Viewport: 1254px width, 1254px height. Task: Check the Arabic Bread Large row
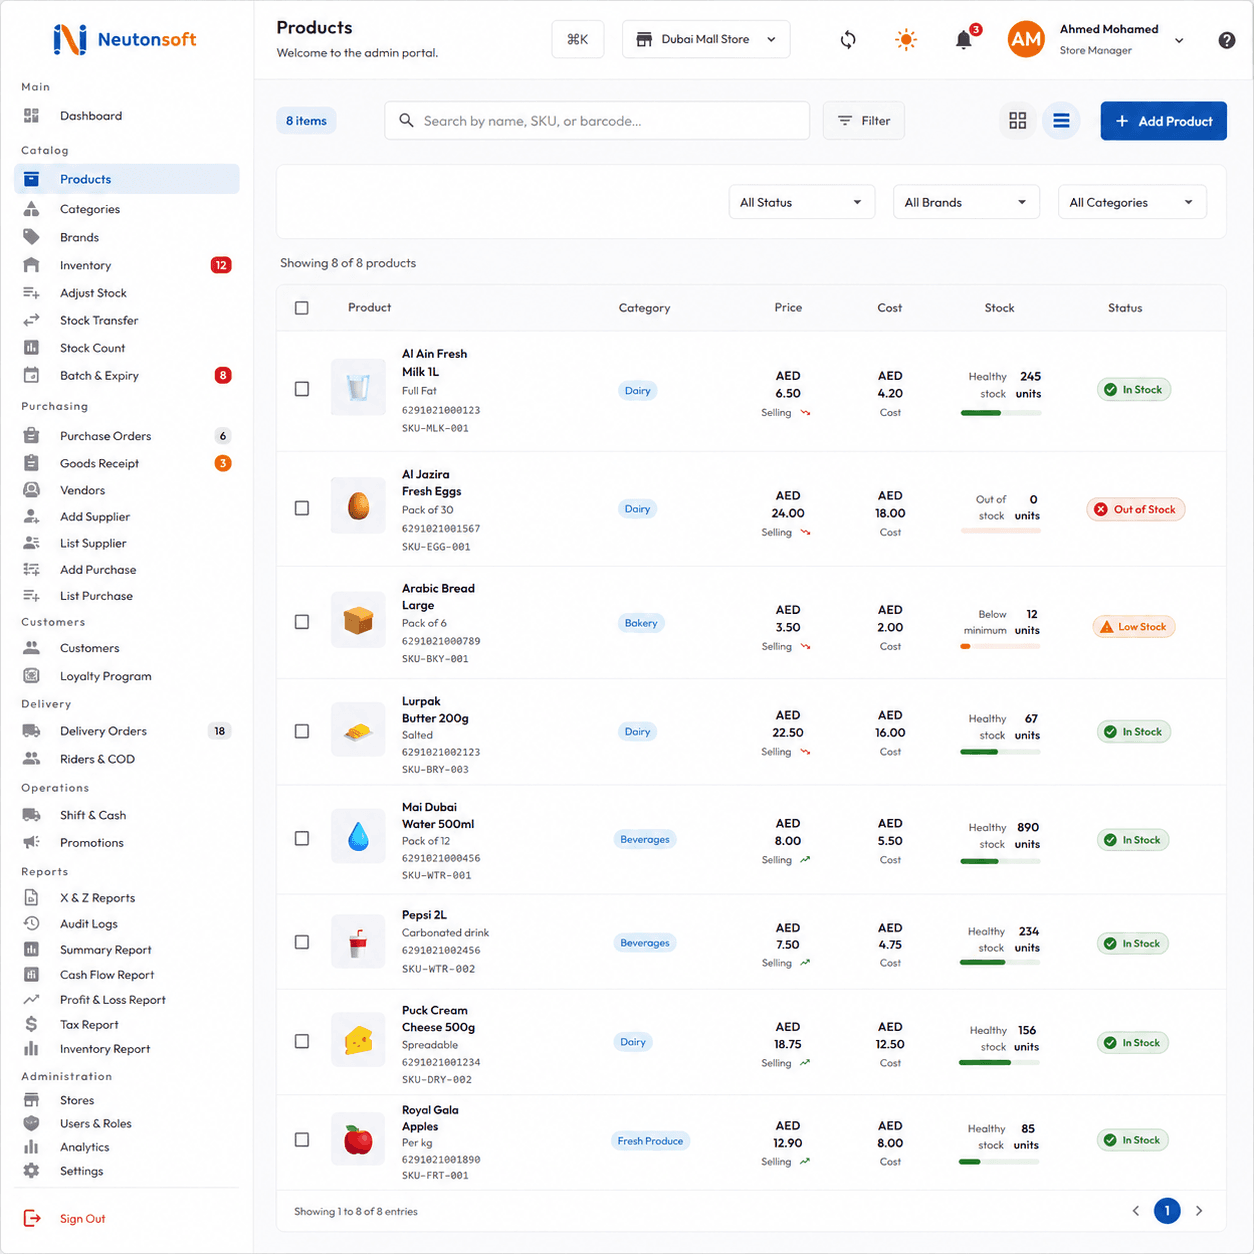pyautogui.click(x=302, y=622)
